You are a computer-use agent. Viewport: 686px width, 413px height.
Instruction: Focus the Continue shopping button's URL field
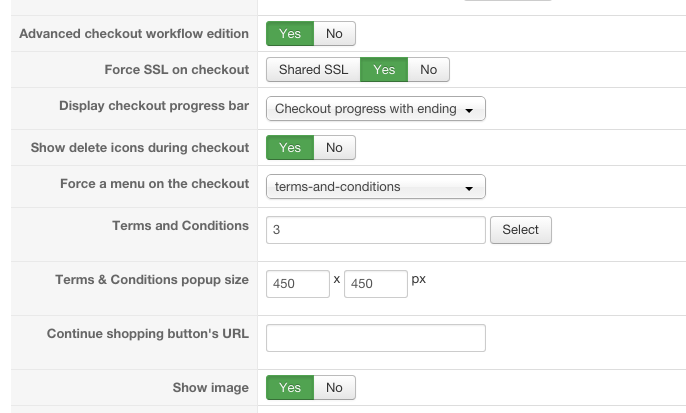pos(375,338)
